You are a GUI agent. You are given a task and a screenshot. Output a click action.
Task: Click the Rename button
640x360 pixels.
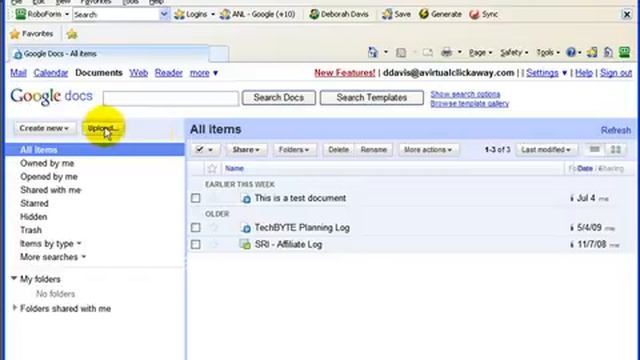point(373,150)
